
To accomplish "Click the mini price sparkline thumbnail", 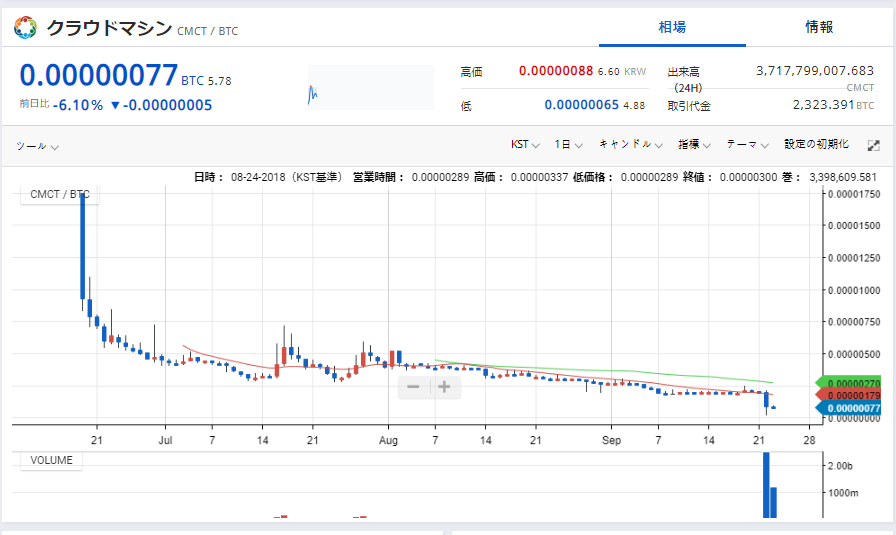I will click(370, 88).
